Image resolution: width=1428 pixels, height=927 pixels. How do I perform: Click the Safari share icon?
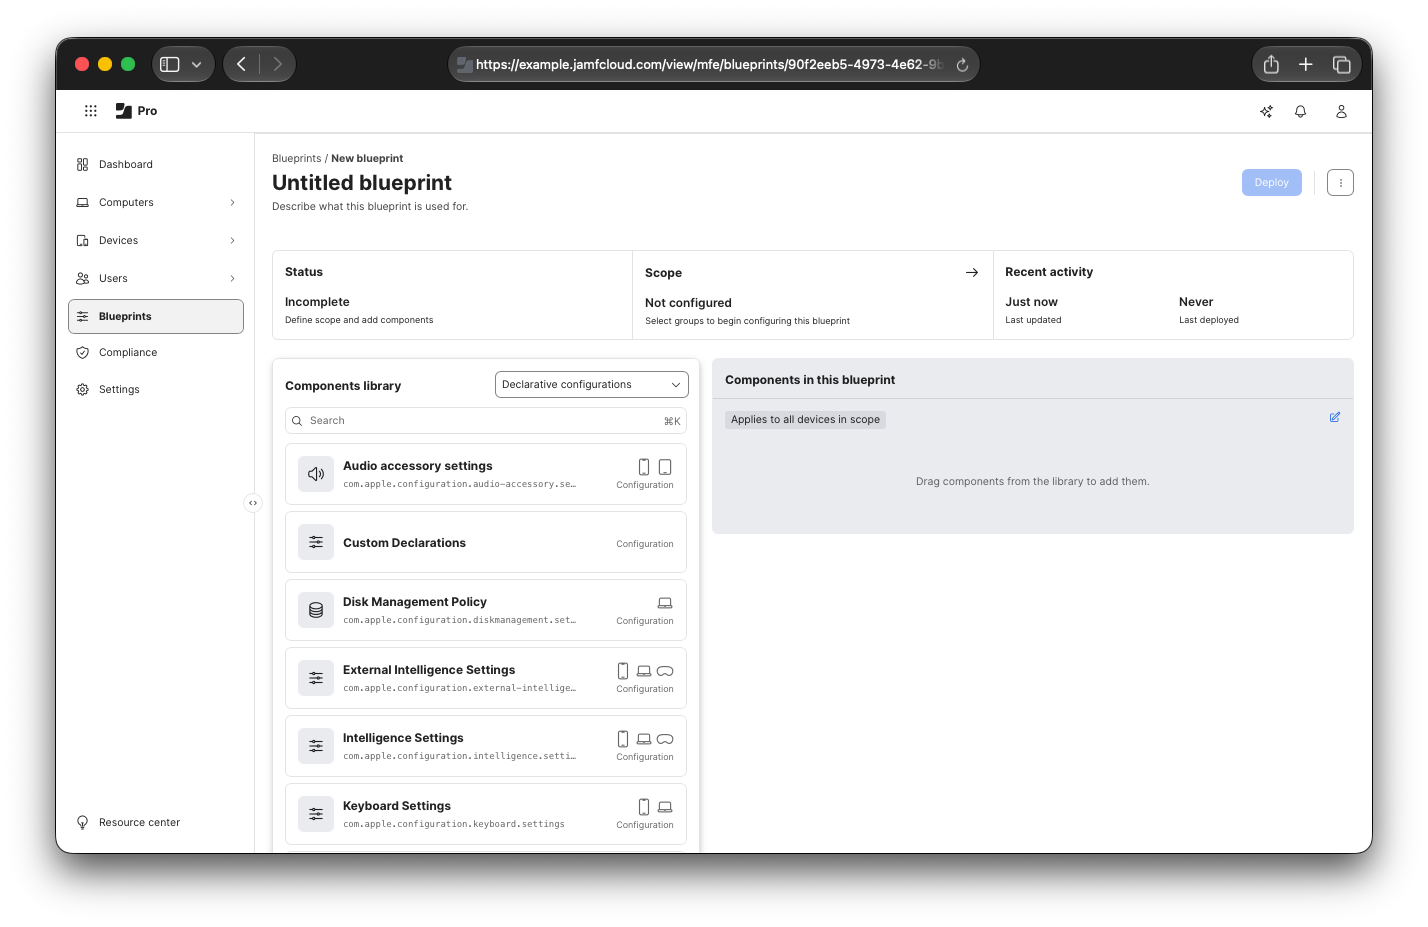1271,64
